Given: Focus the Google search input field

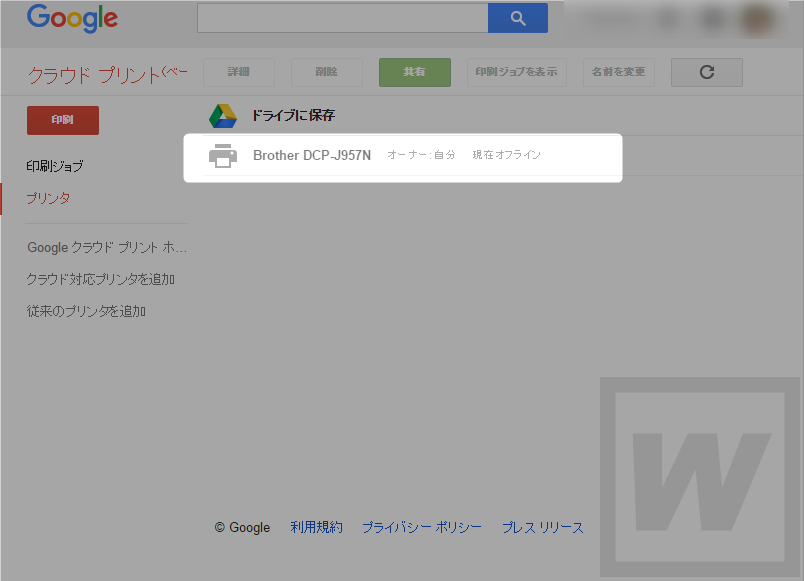Looking at the screenshot, I should (343, 18).
